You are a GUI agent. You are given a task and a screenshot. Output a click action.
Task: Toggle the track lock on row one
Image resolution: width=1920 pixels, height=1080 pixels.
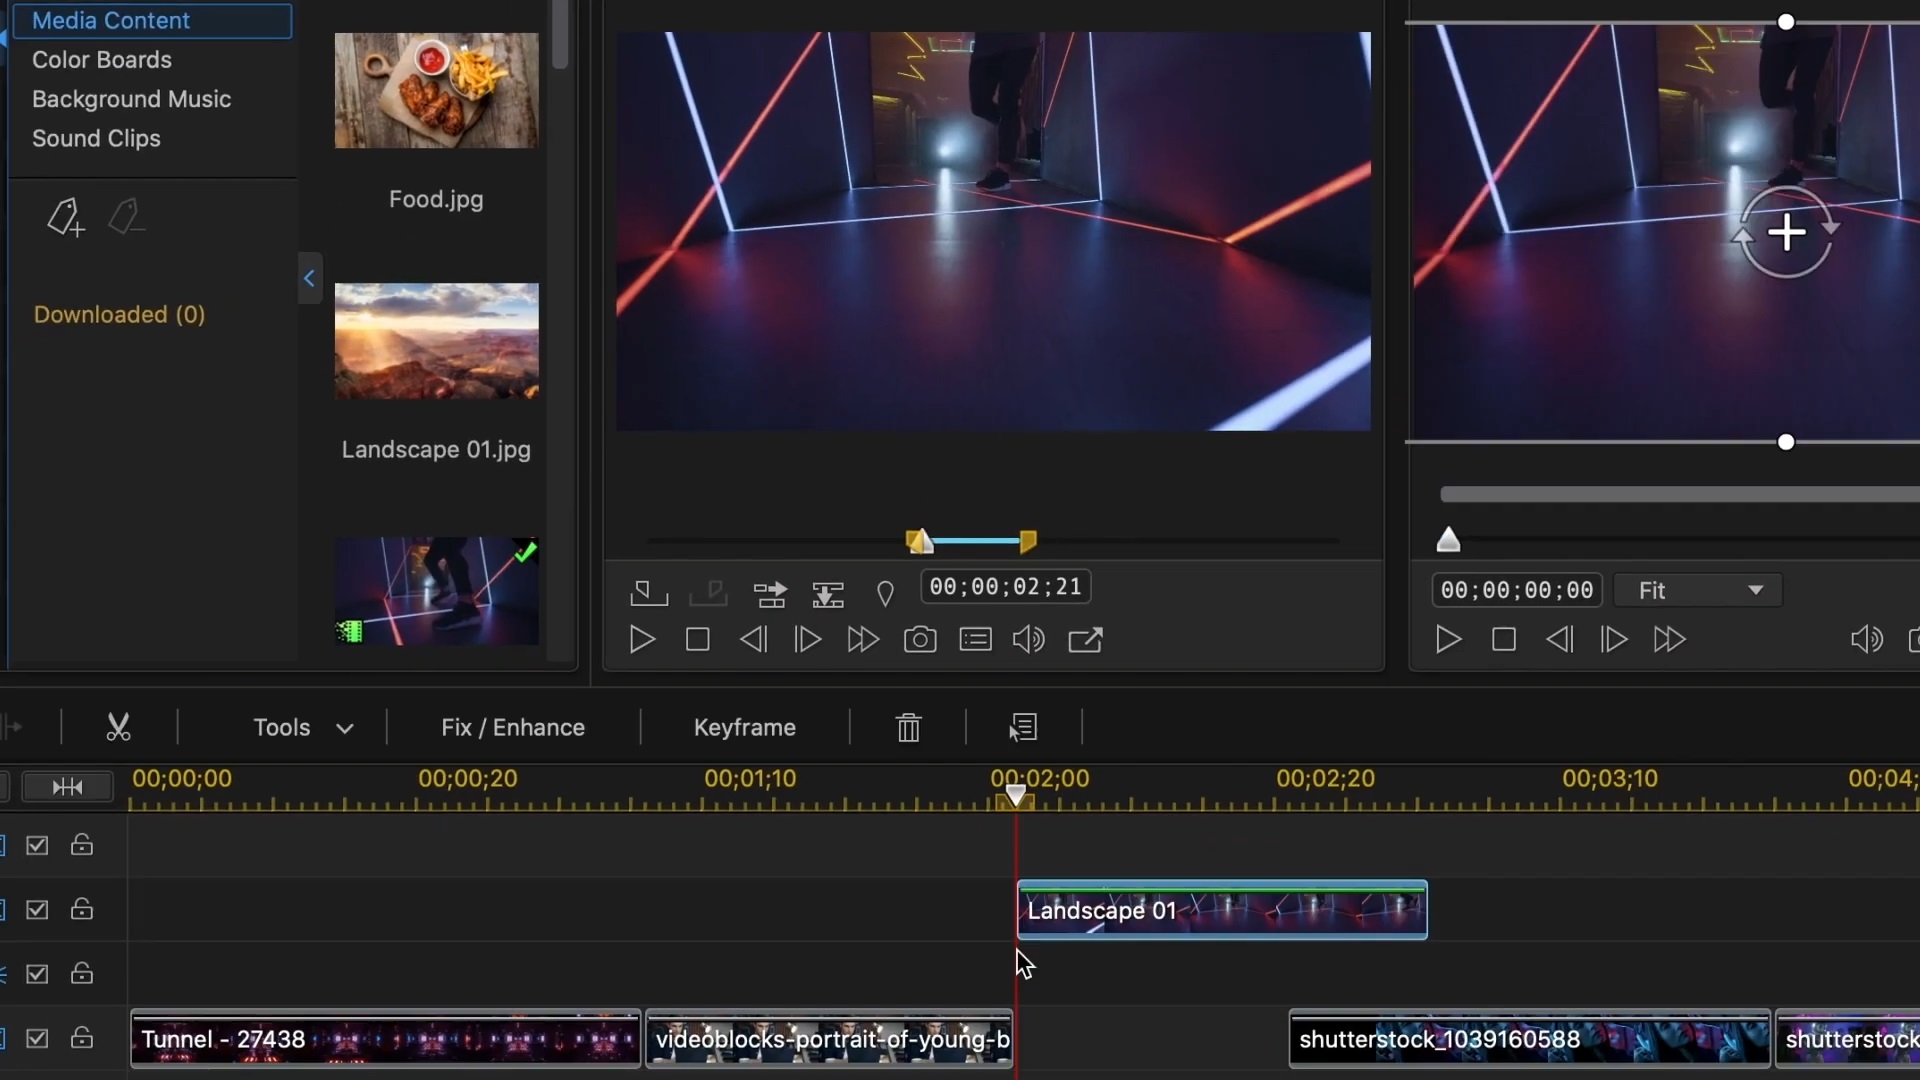[82, 845]
